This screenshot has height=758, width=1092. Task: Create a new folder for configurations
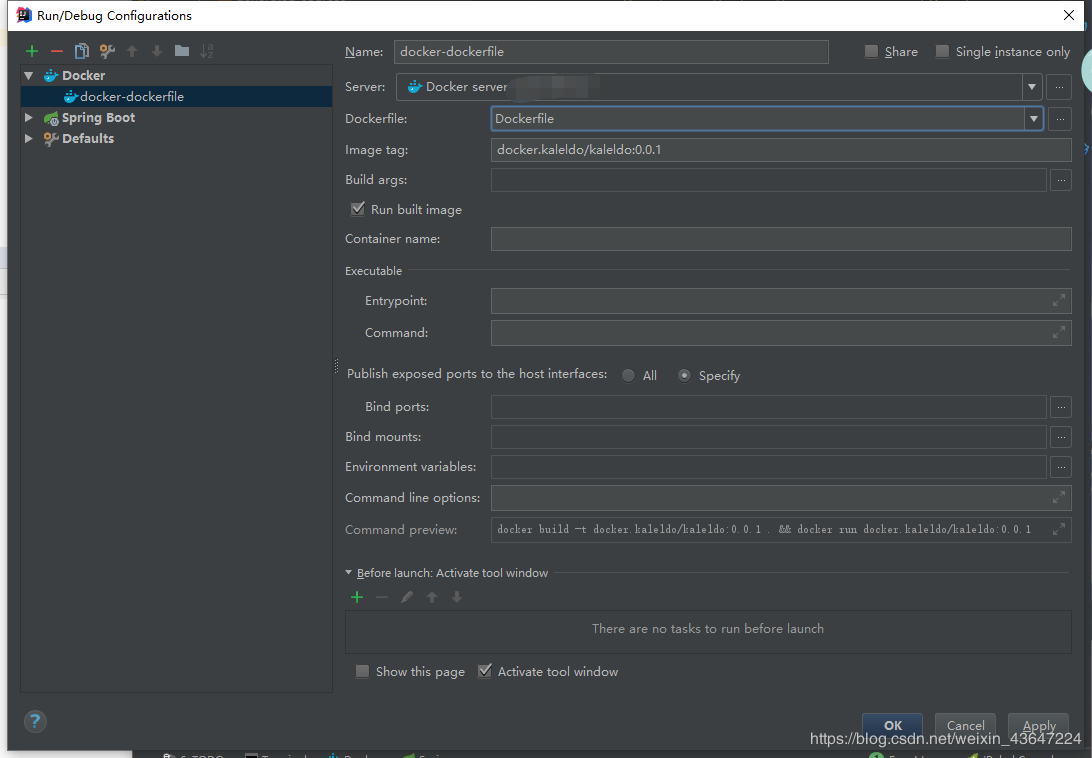click(182, 51)
